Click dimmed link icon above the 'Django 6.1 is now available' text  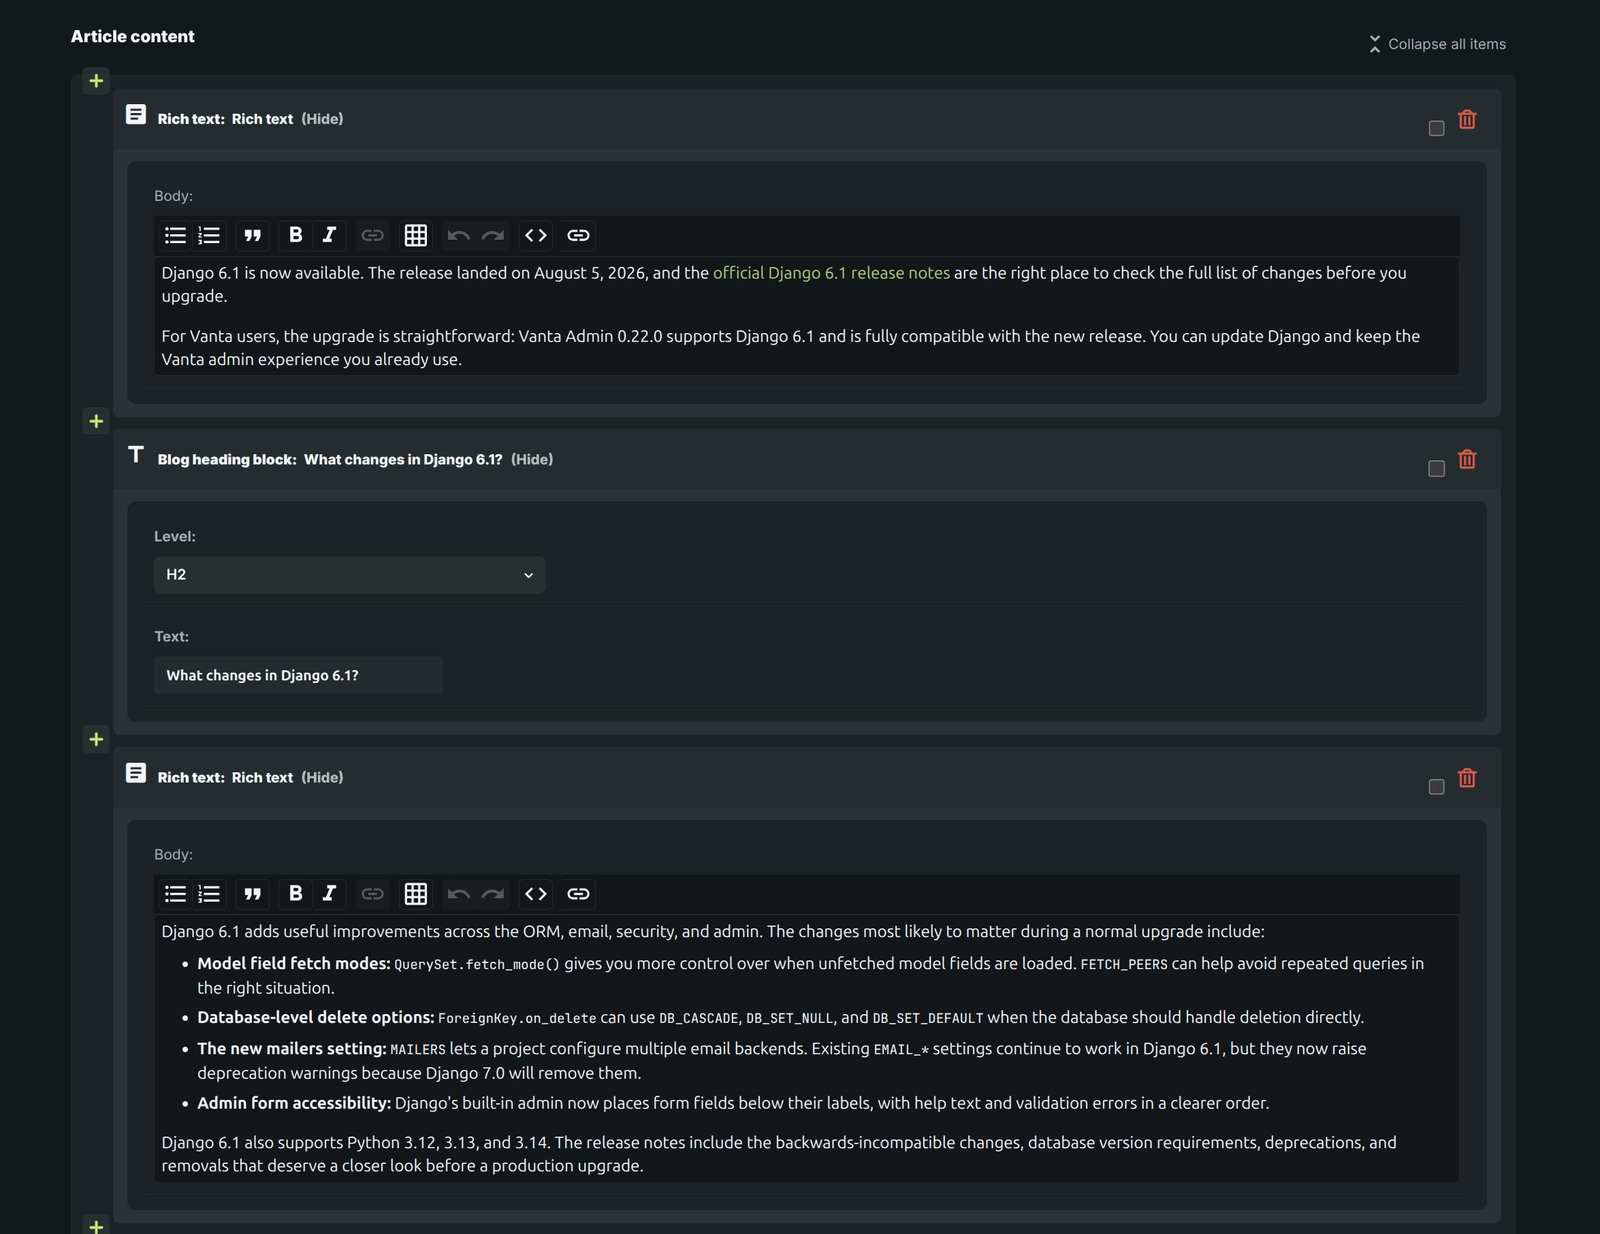pyautogui.click(x=372, y=235)
